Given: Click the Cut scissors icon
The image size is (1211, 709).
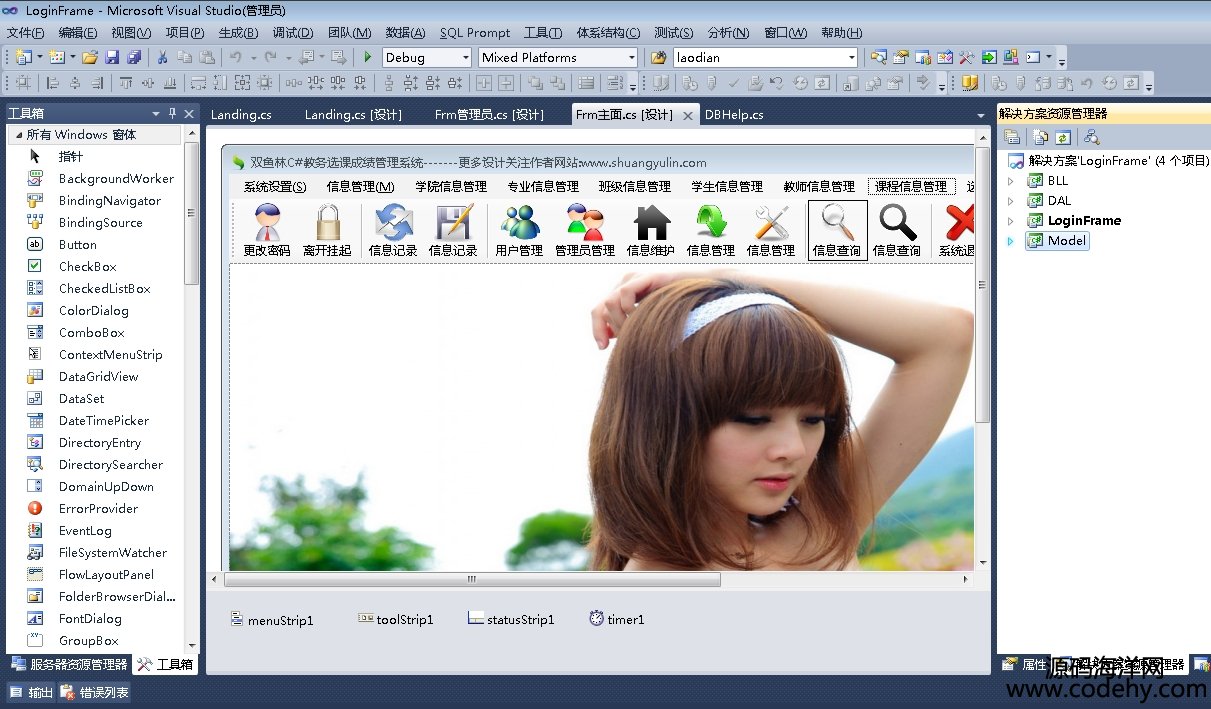Looking at the screenshot, I should [x=162, y=57].
